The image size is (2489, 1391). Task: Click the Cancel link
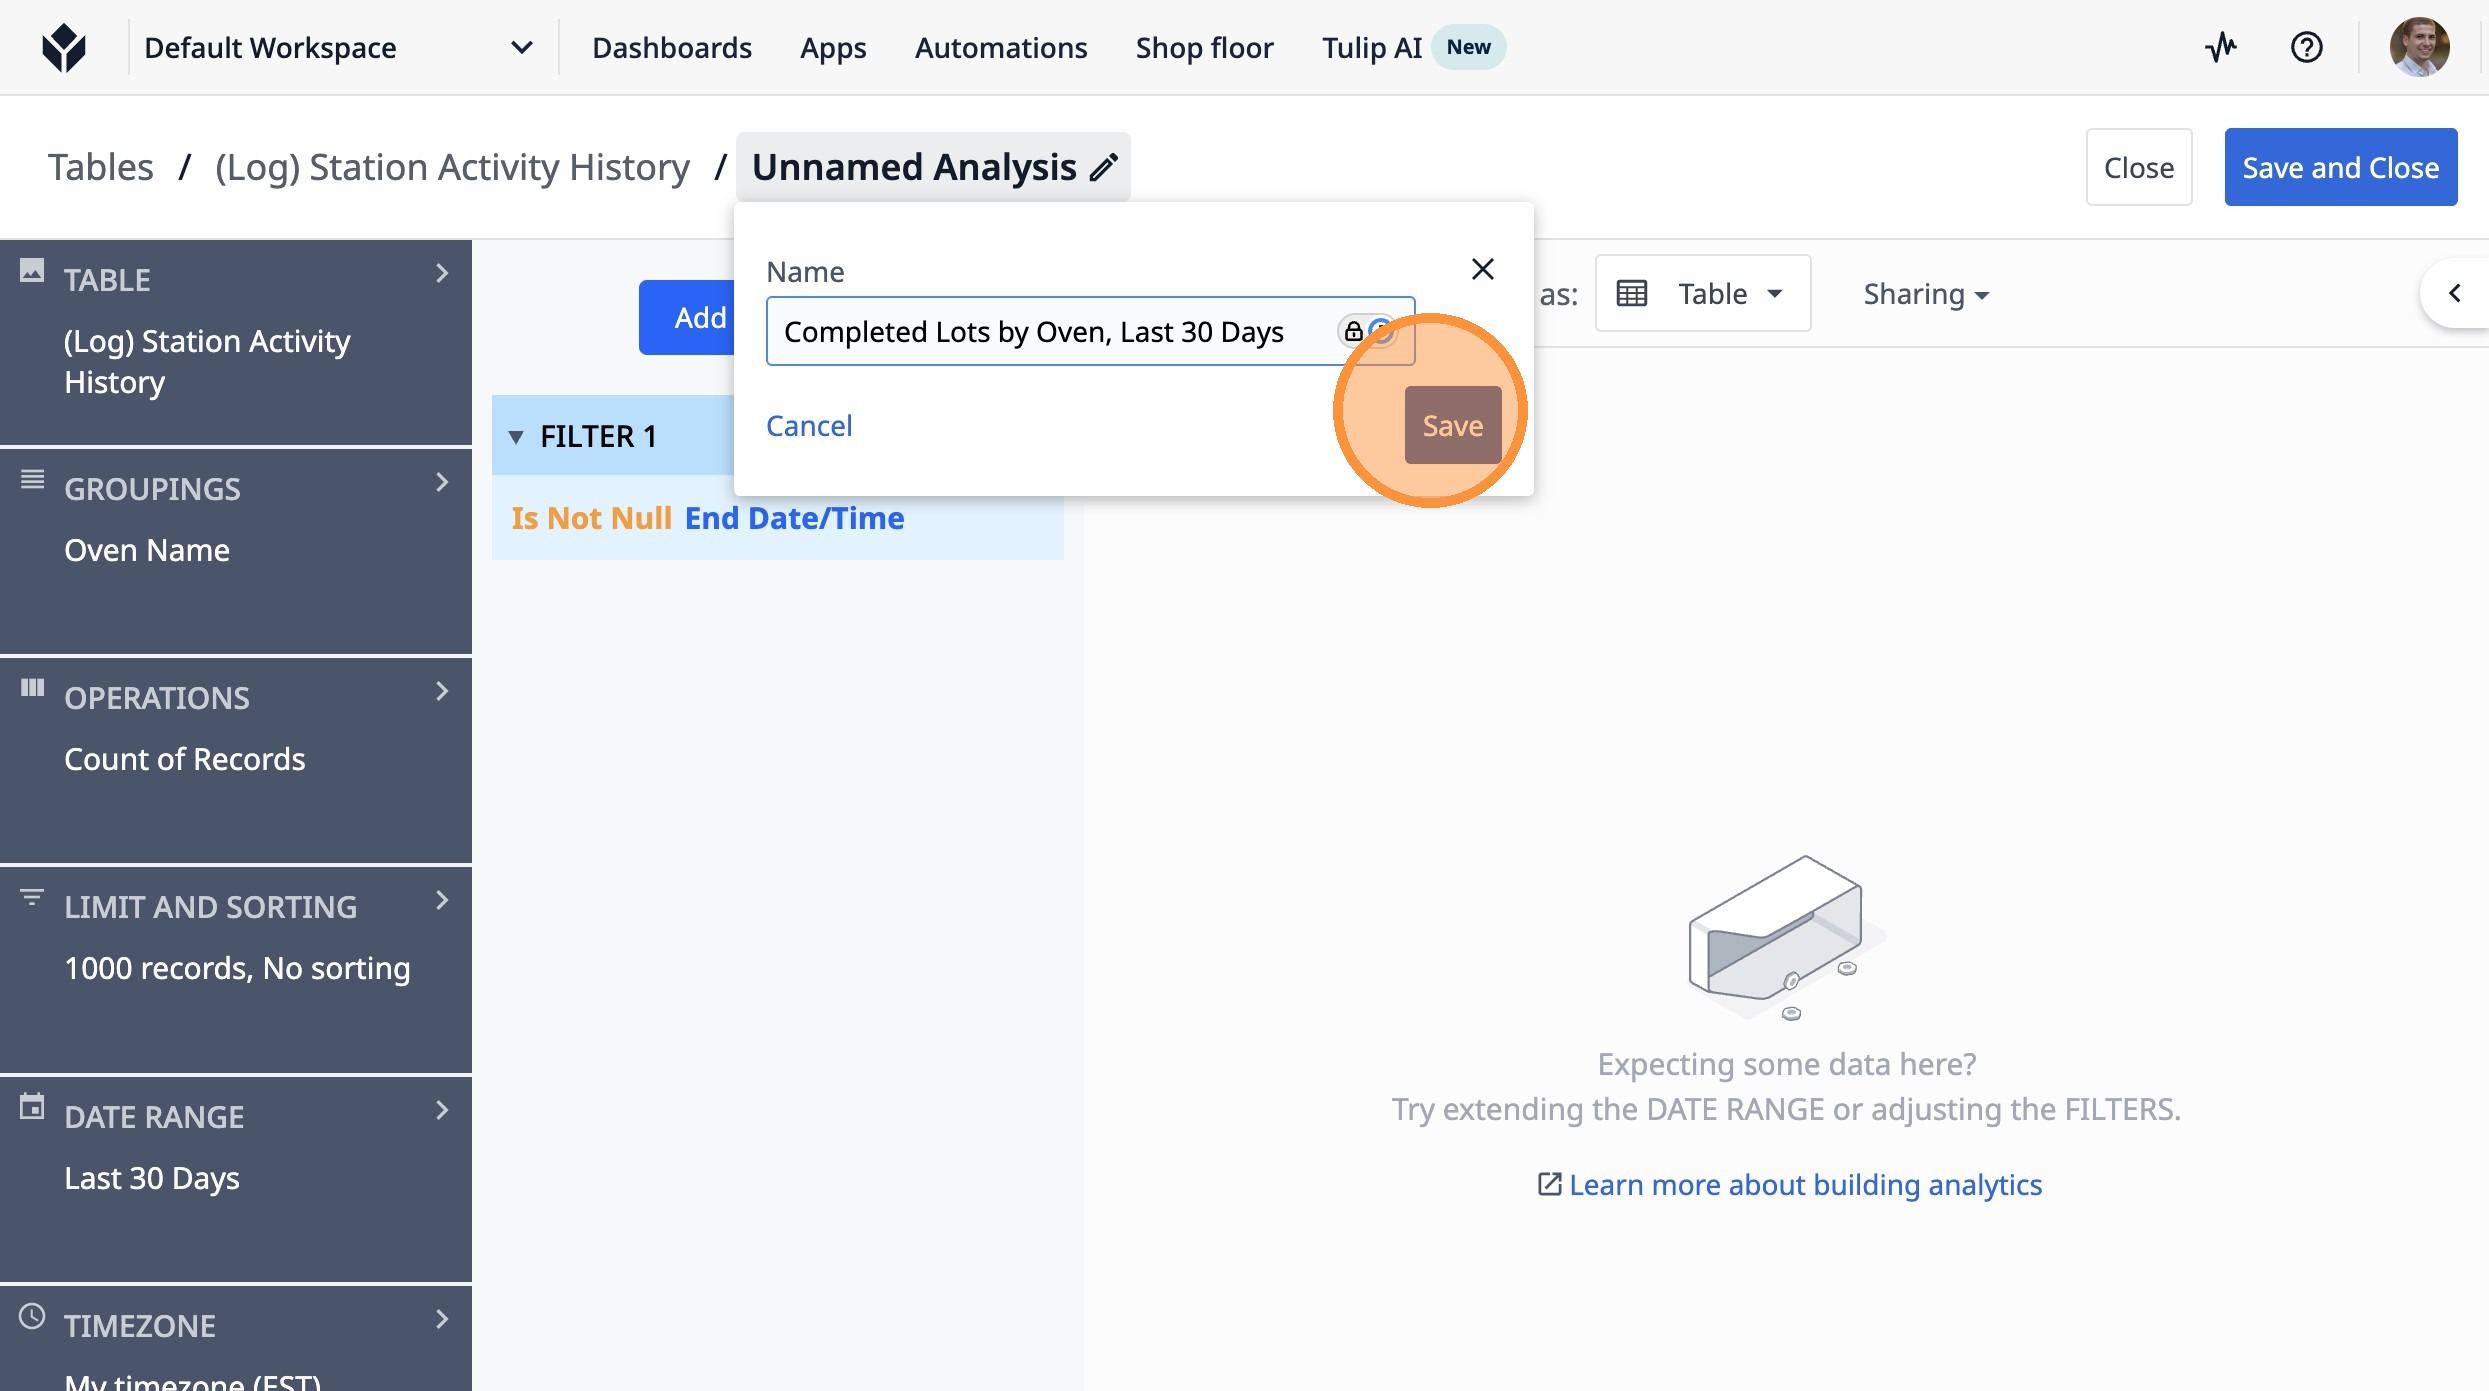coord(808,425)
